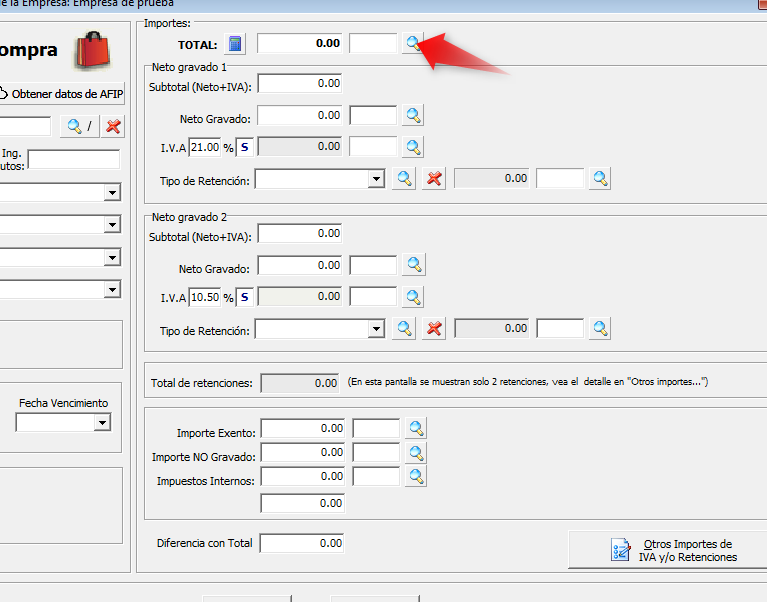Expand Tipo de Retención dropdown in Neto gravado 2
Image resolution: width=767 pixels, height=602 pixels.
tap(376, 329)
